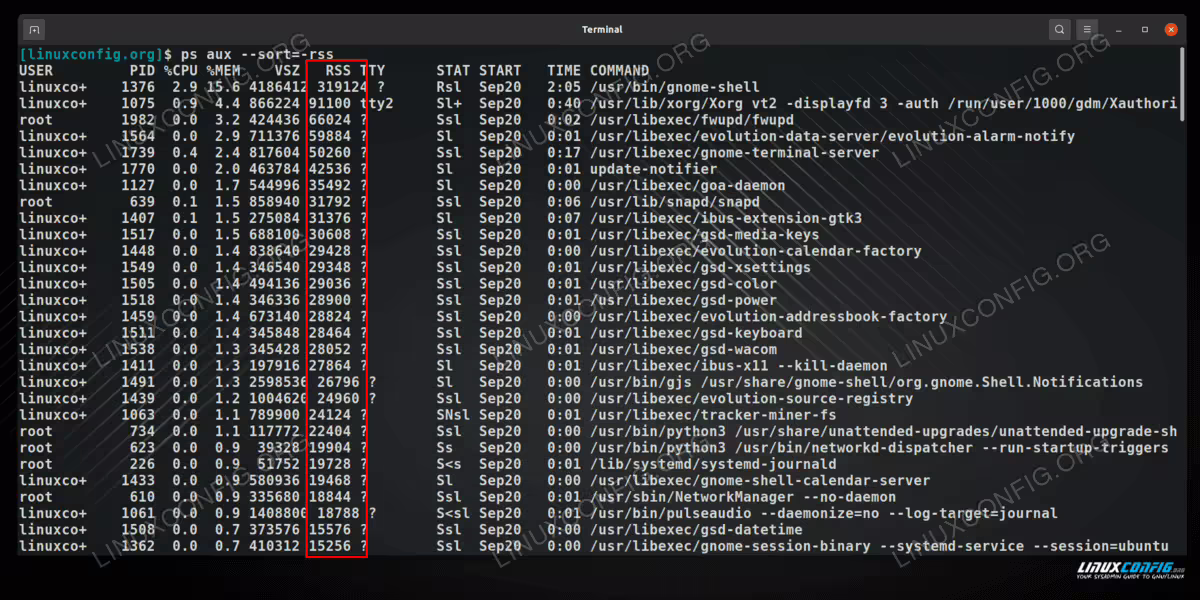Click the RSS column header

(x=338, y=71)
